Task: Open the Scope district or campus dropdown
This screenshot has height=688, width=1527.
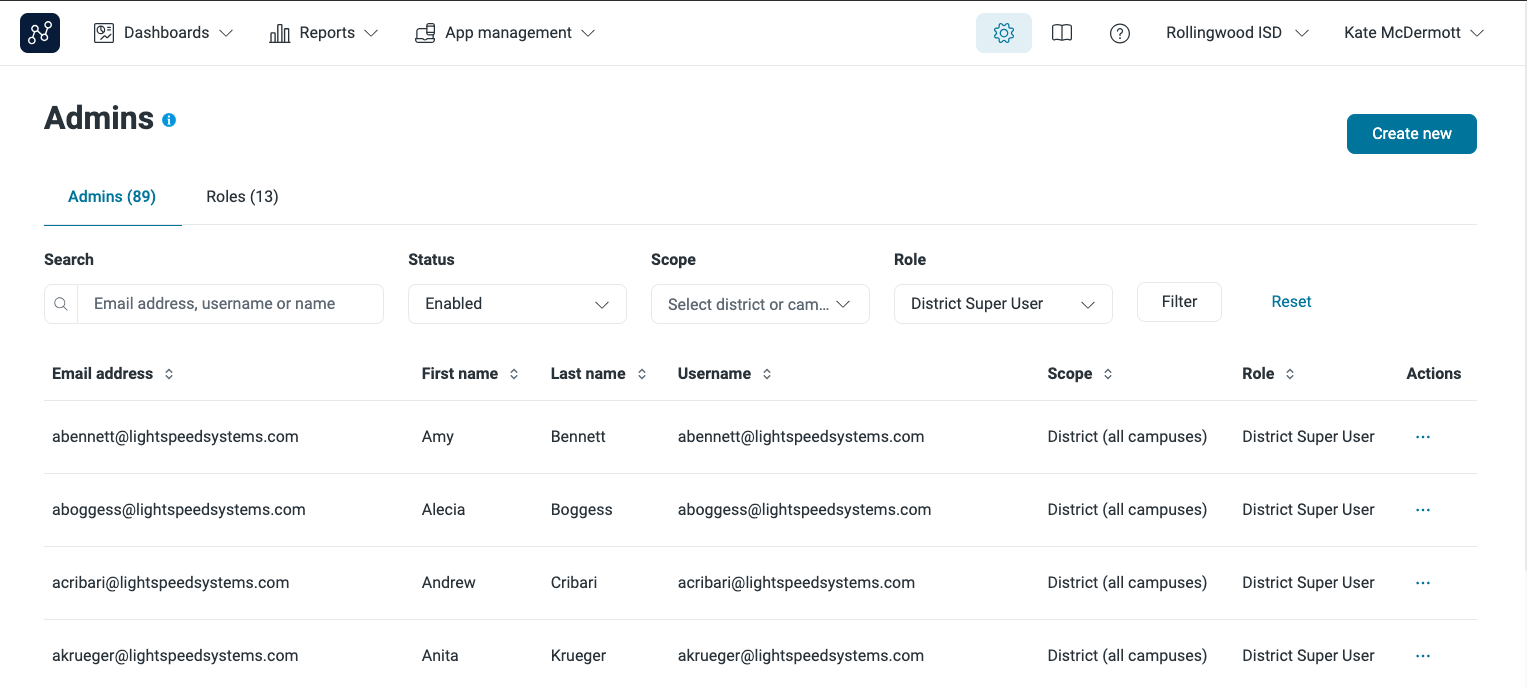Action: click(760, 304)
